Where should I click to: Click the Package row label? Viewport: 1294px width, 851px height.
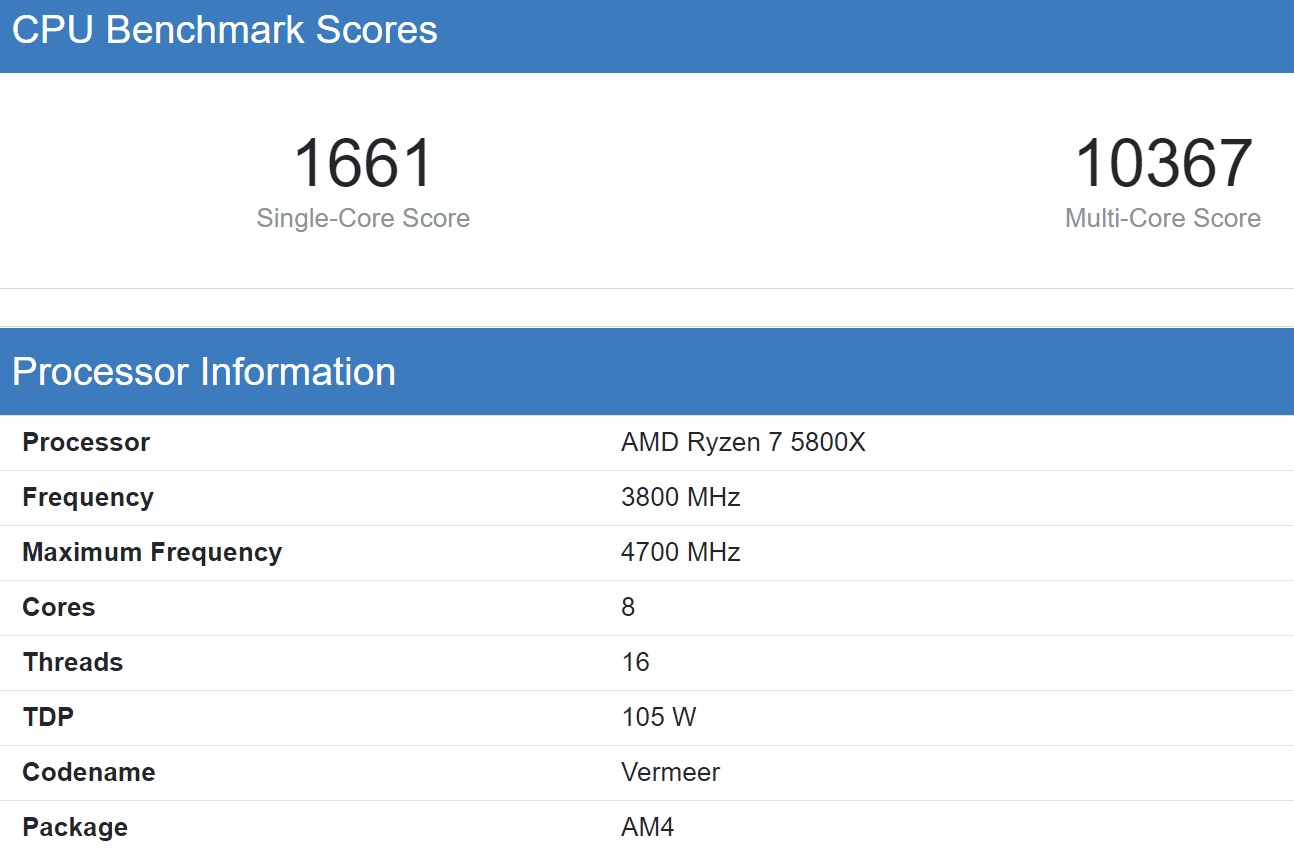(75, 827)
